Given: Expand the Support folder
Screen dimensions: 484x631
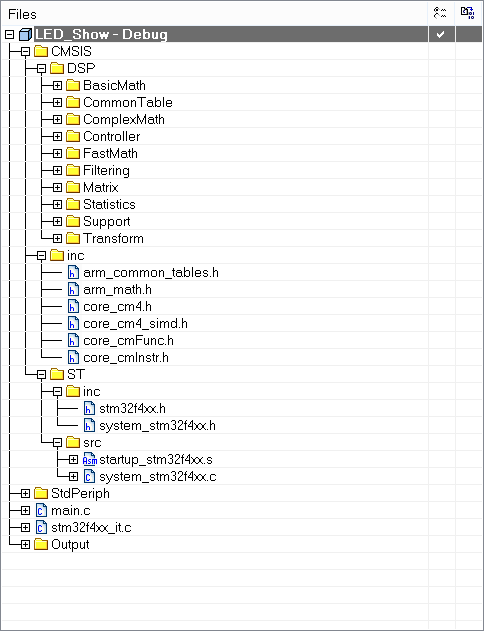Looking at the screenshot, I should point(58,221).
